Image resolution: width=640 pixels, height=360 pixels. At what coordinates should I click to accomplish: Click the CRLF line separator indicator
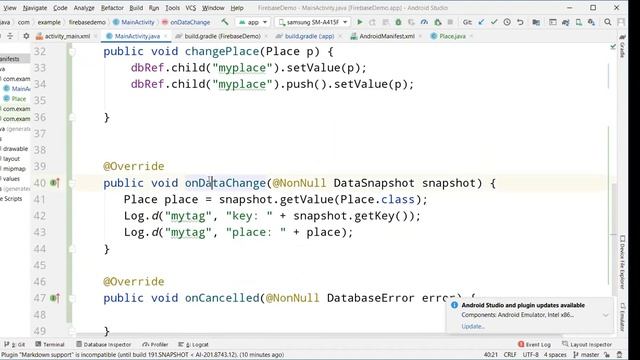click(x=510, y=355)
